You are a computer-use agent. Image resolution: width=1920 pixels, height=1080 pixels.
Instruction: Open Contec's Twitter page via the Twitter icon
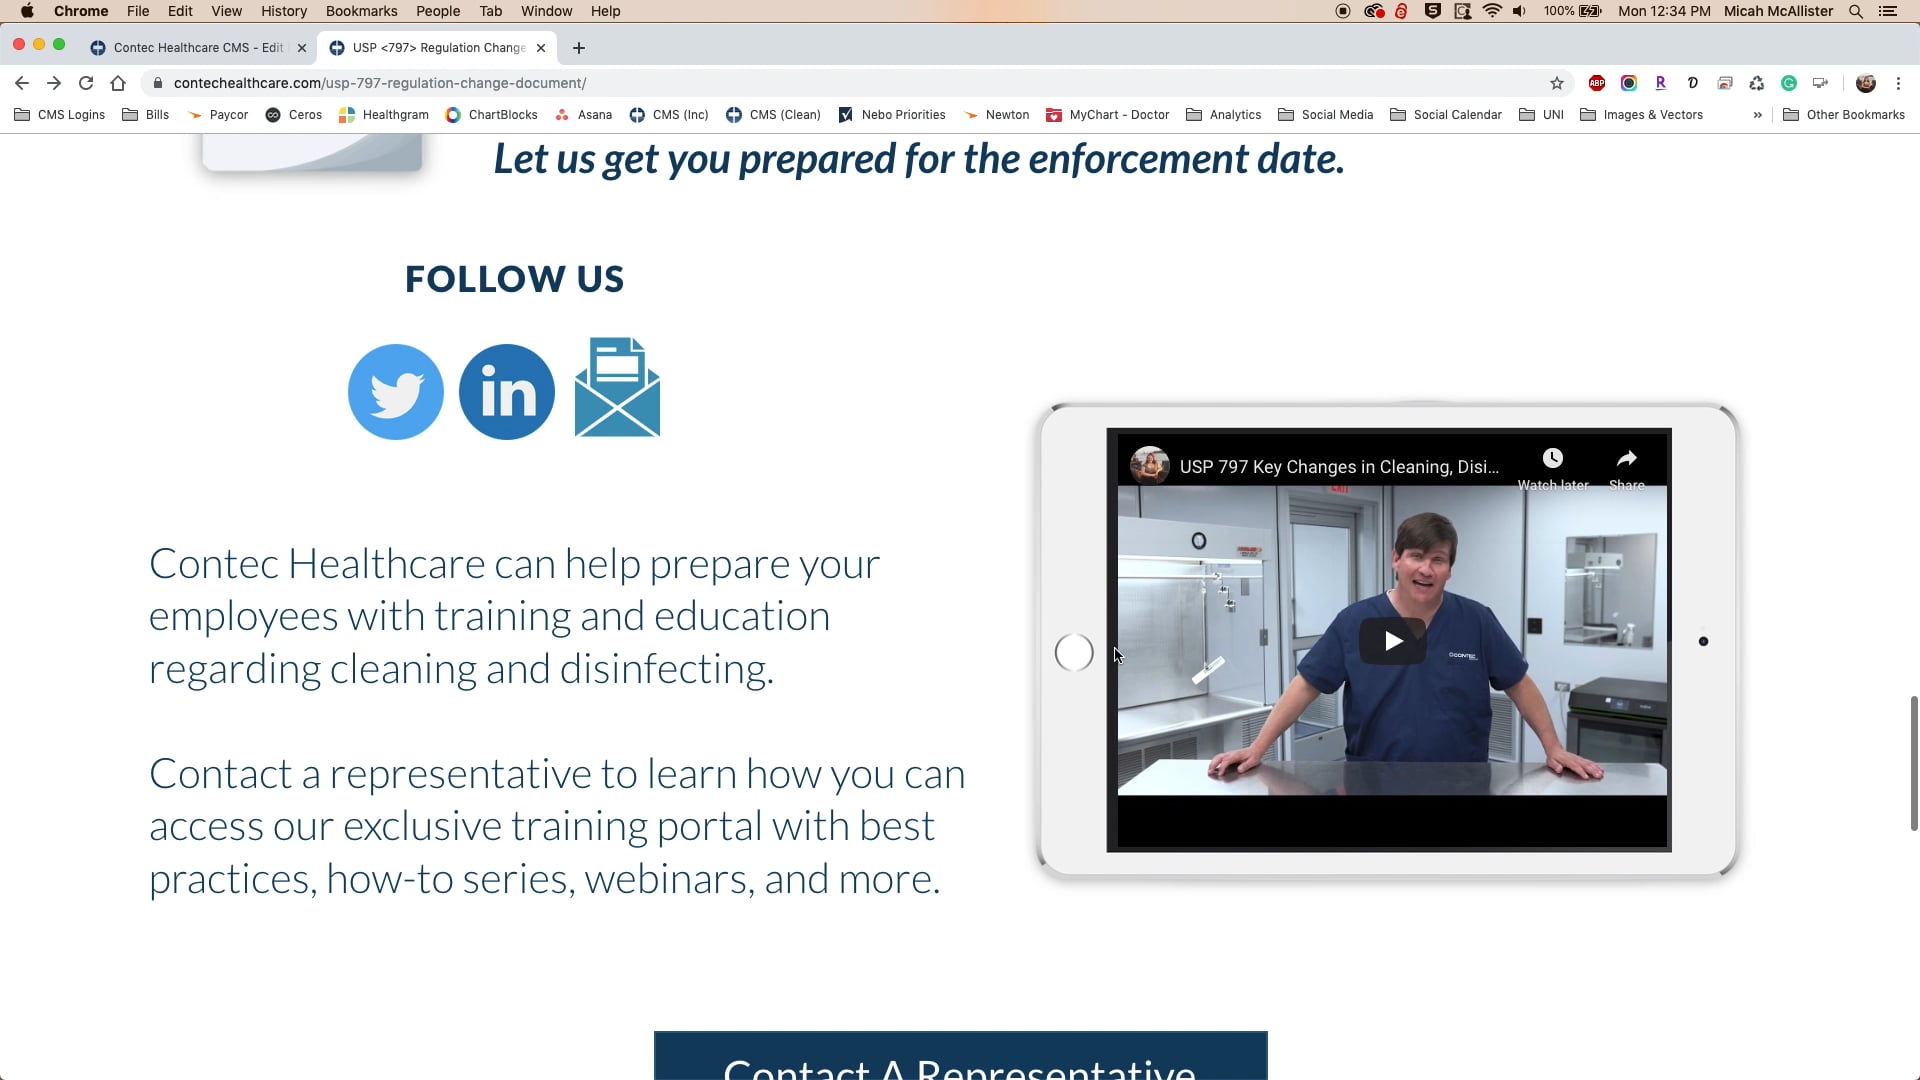coord(395,391)
